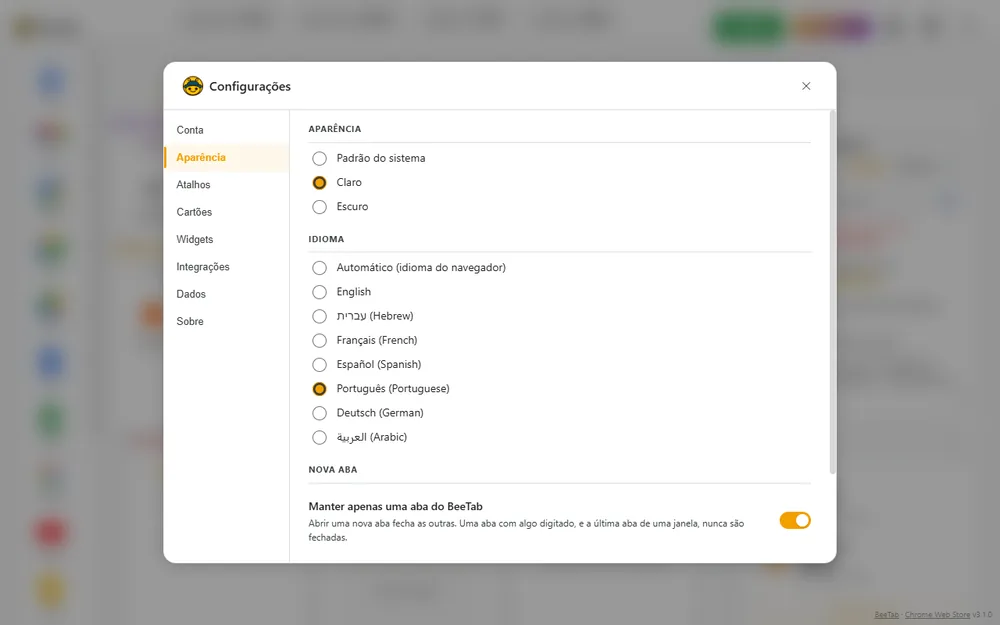Choose Deutsch (German) language

[320, 413]
